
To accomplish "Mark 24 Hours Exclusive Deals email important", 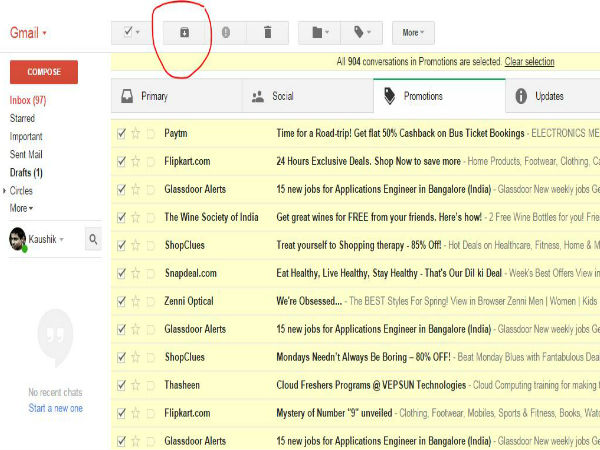I will 150,161.
